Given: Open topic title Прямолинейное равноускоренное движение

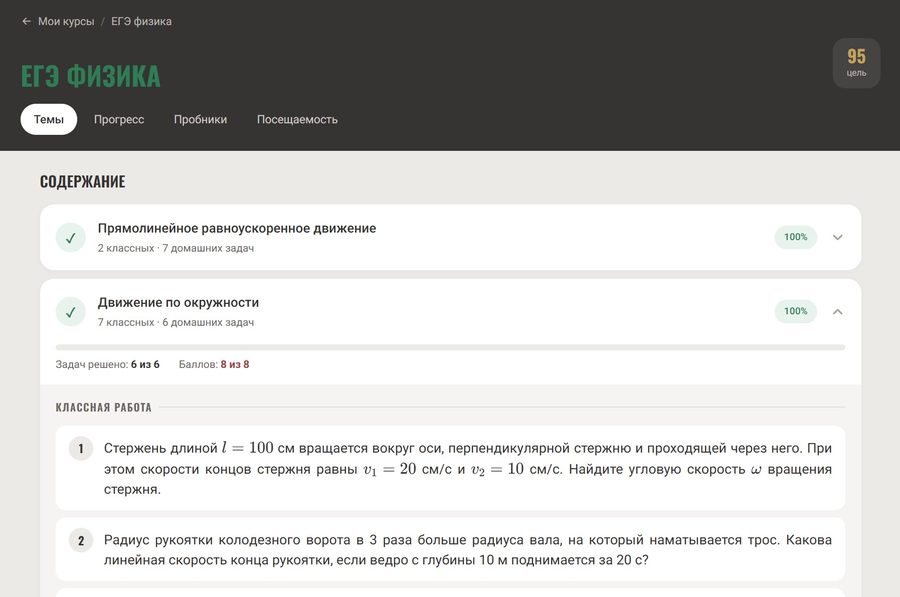Looking at the screenshot, I should pyautogui.click(x=236, y=228).
